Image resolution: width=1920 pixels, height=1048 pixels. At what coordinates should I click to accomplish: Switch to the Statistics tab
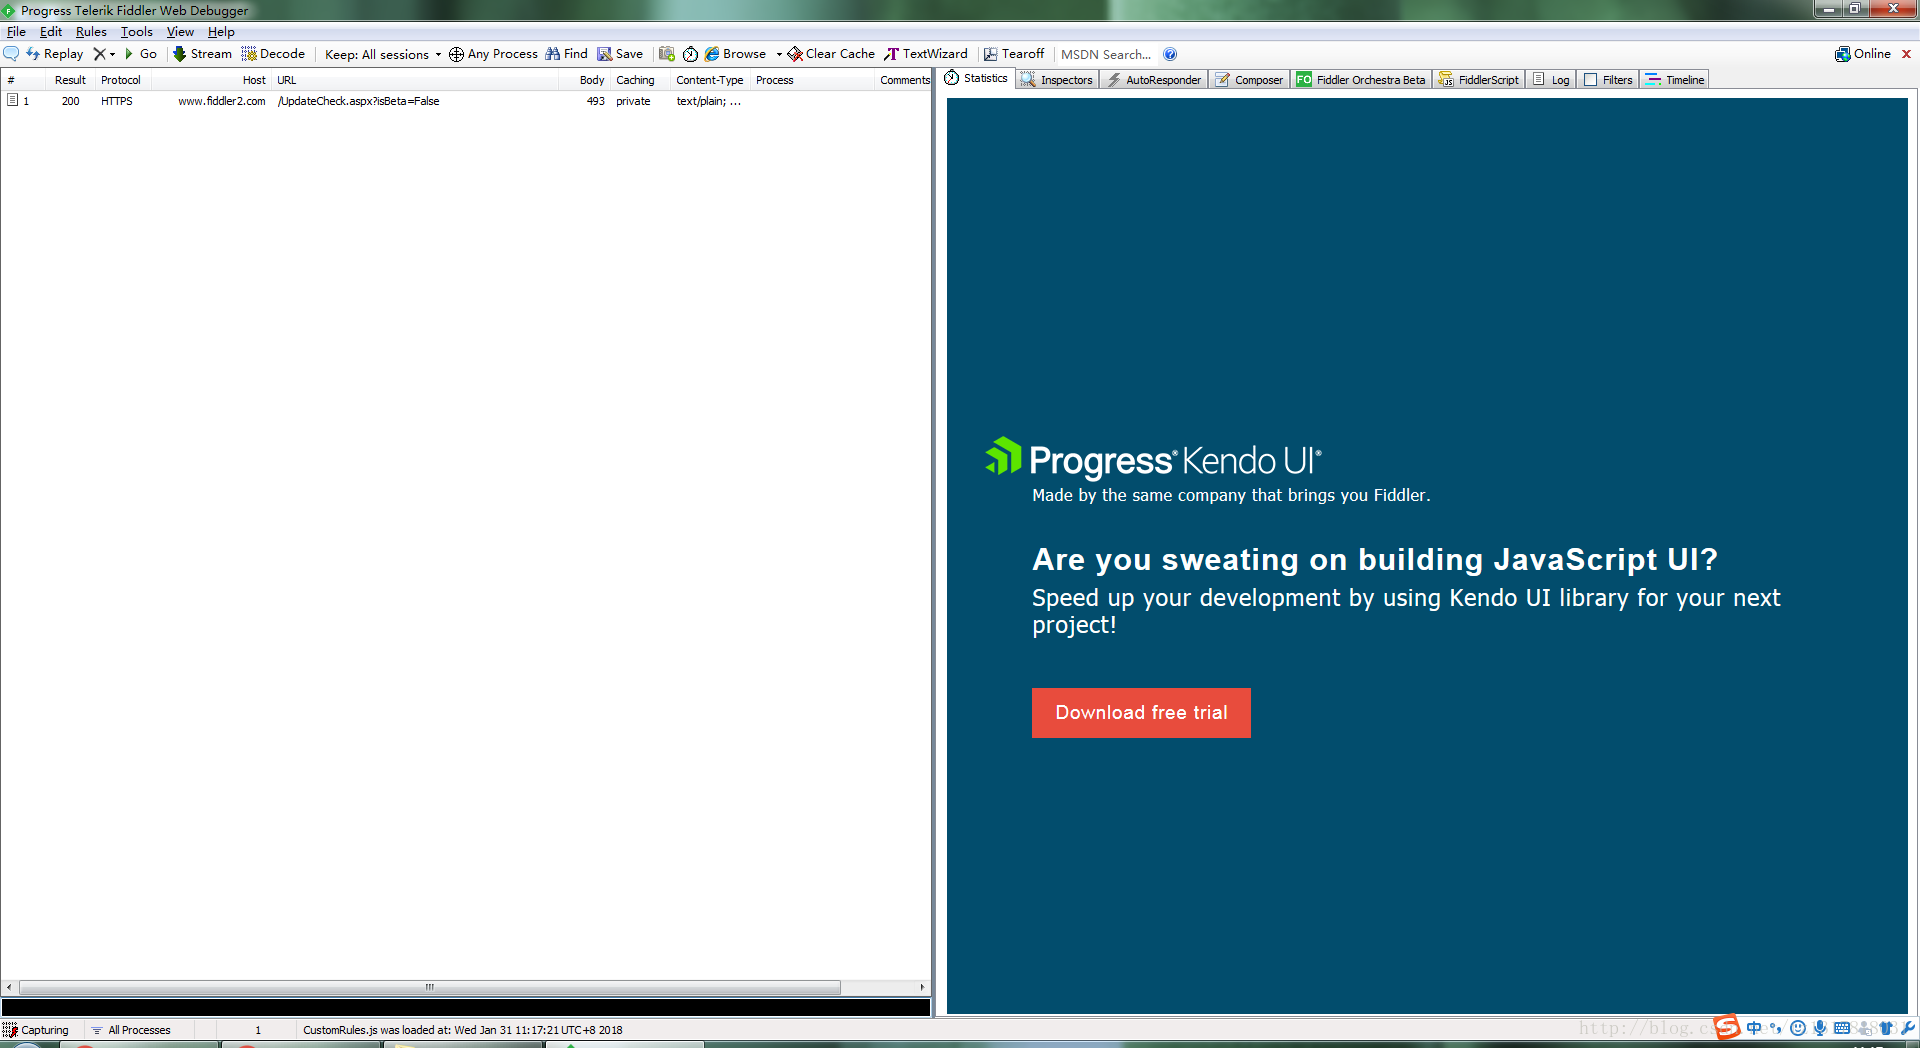tap(977, 78)
